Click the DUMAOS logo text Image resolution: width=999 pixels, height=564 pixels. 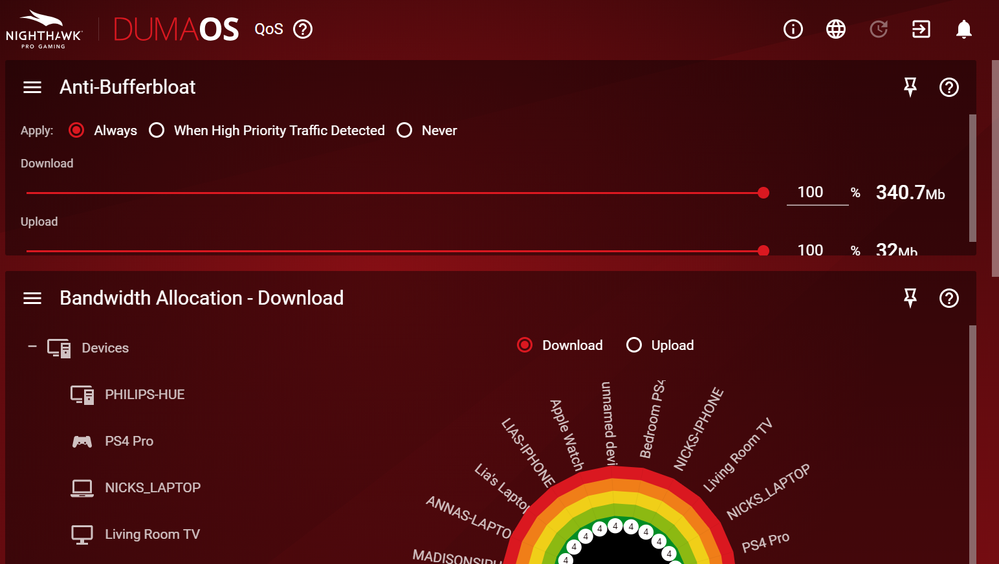click(176, 29)
